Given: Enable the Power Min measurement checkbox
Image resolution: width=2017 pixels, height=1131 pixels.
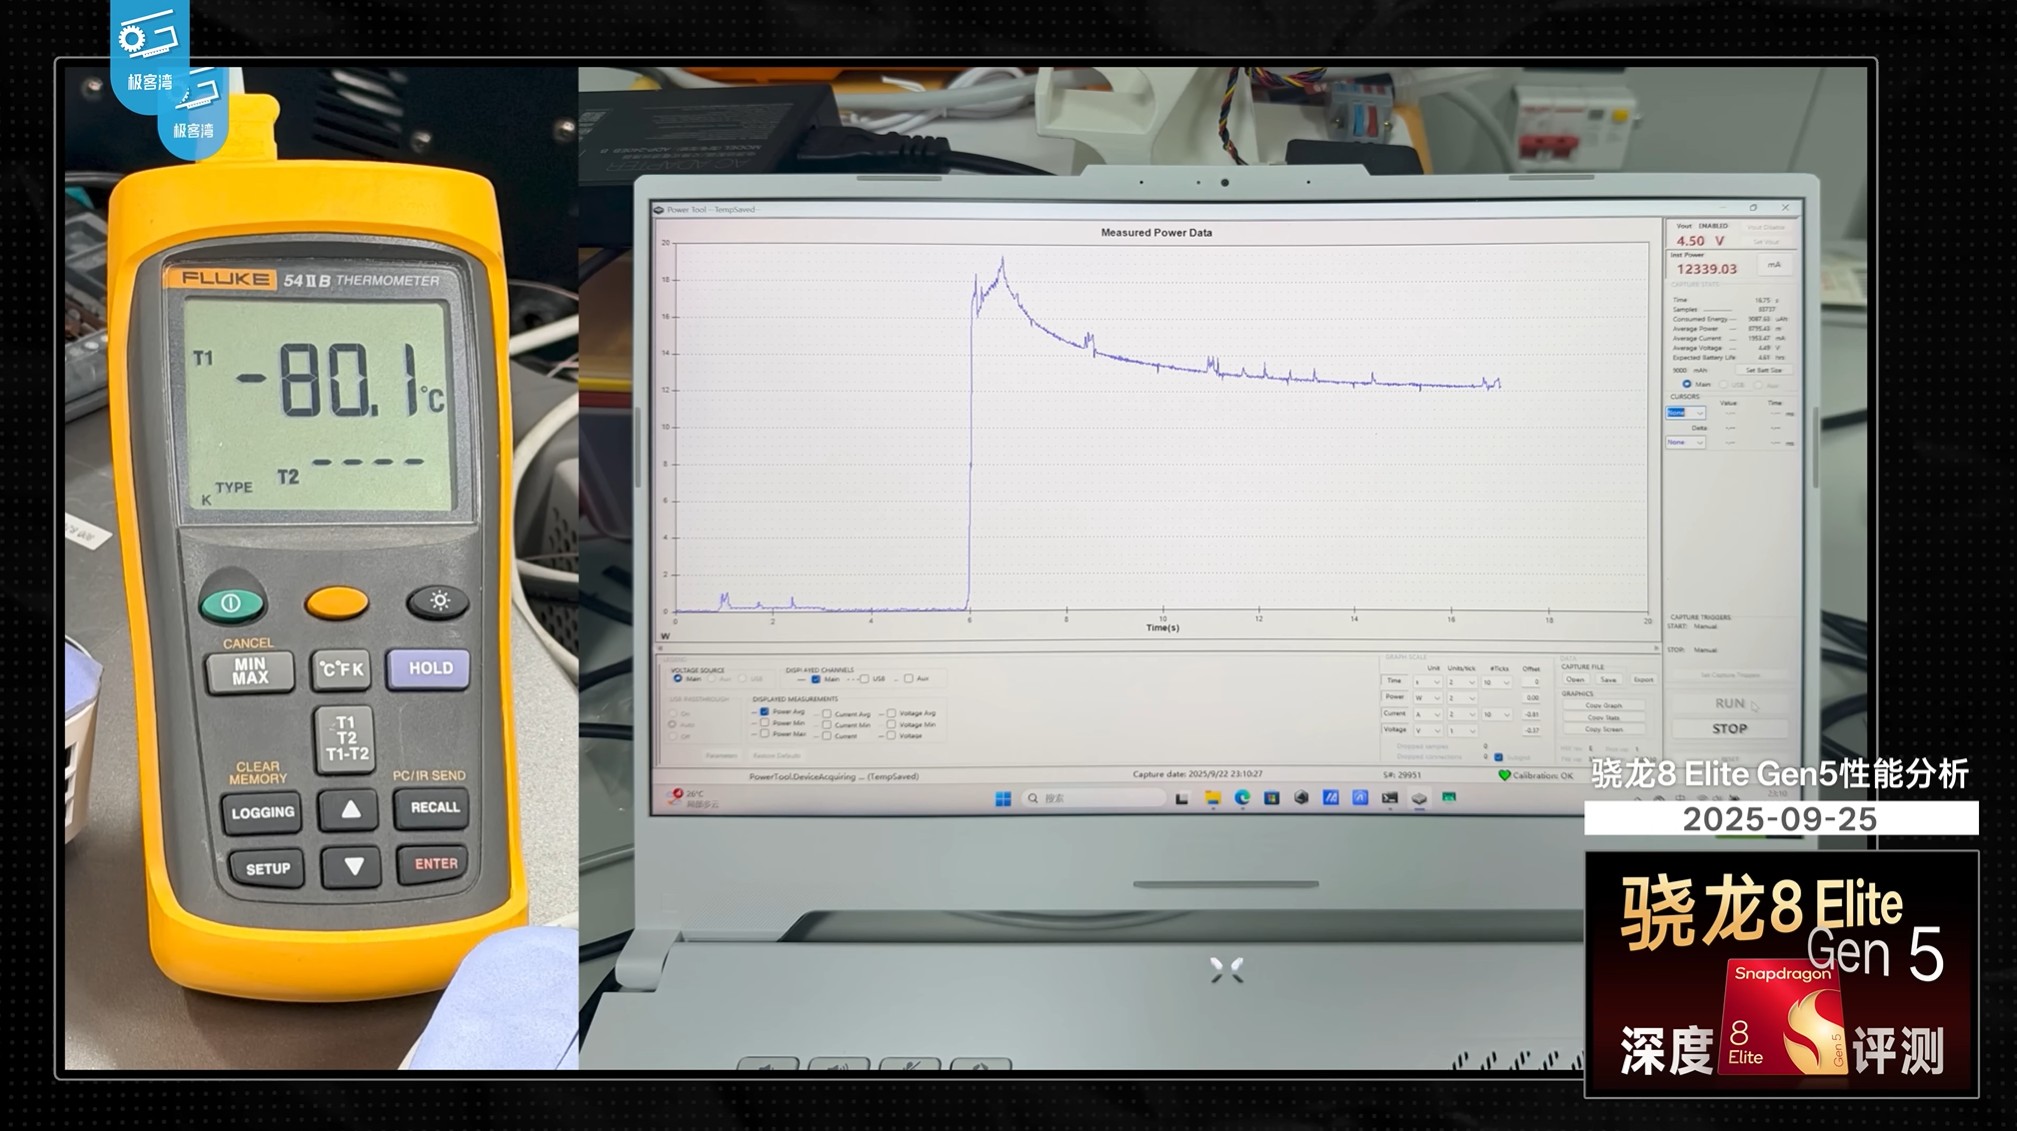Looking at the screenshot, I should (x=765, y=723).
